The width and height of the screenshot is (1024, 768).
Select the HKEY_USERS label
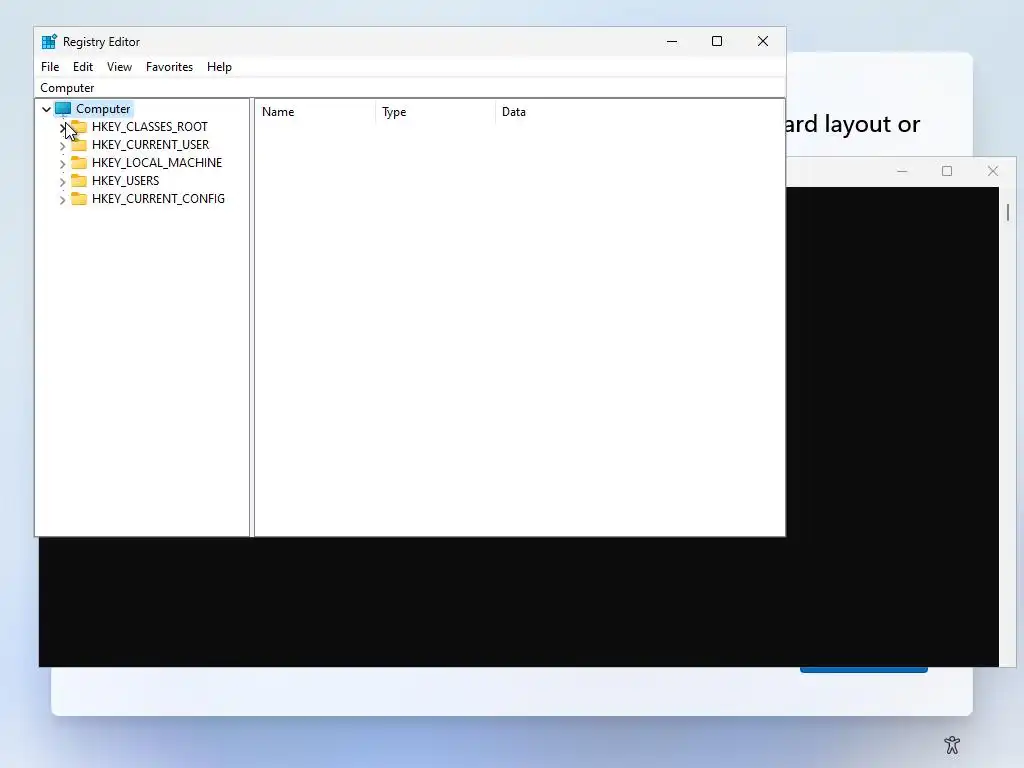pos(125,180)
